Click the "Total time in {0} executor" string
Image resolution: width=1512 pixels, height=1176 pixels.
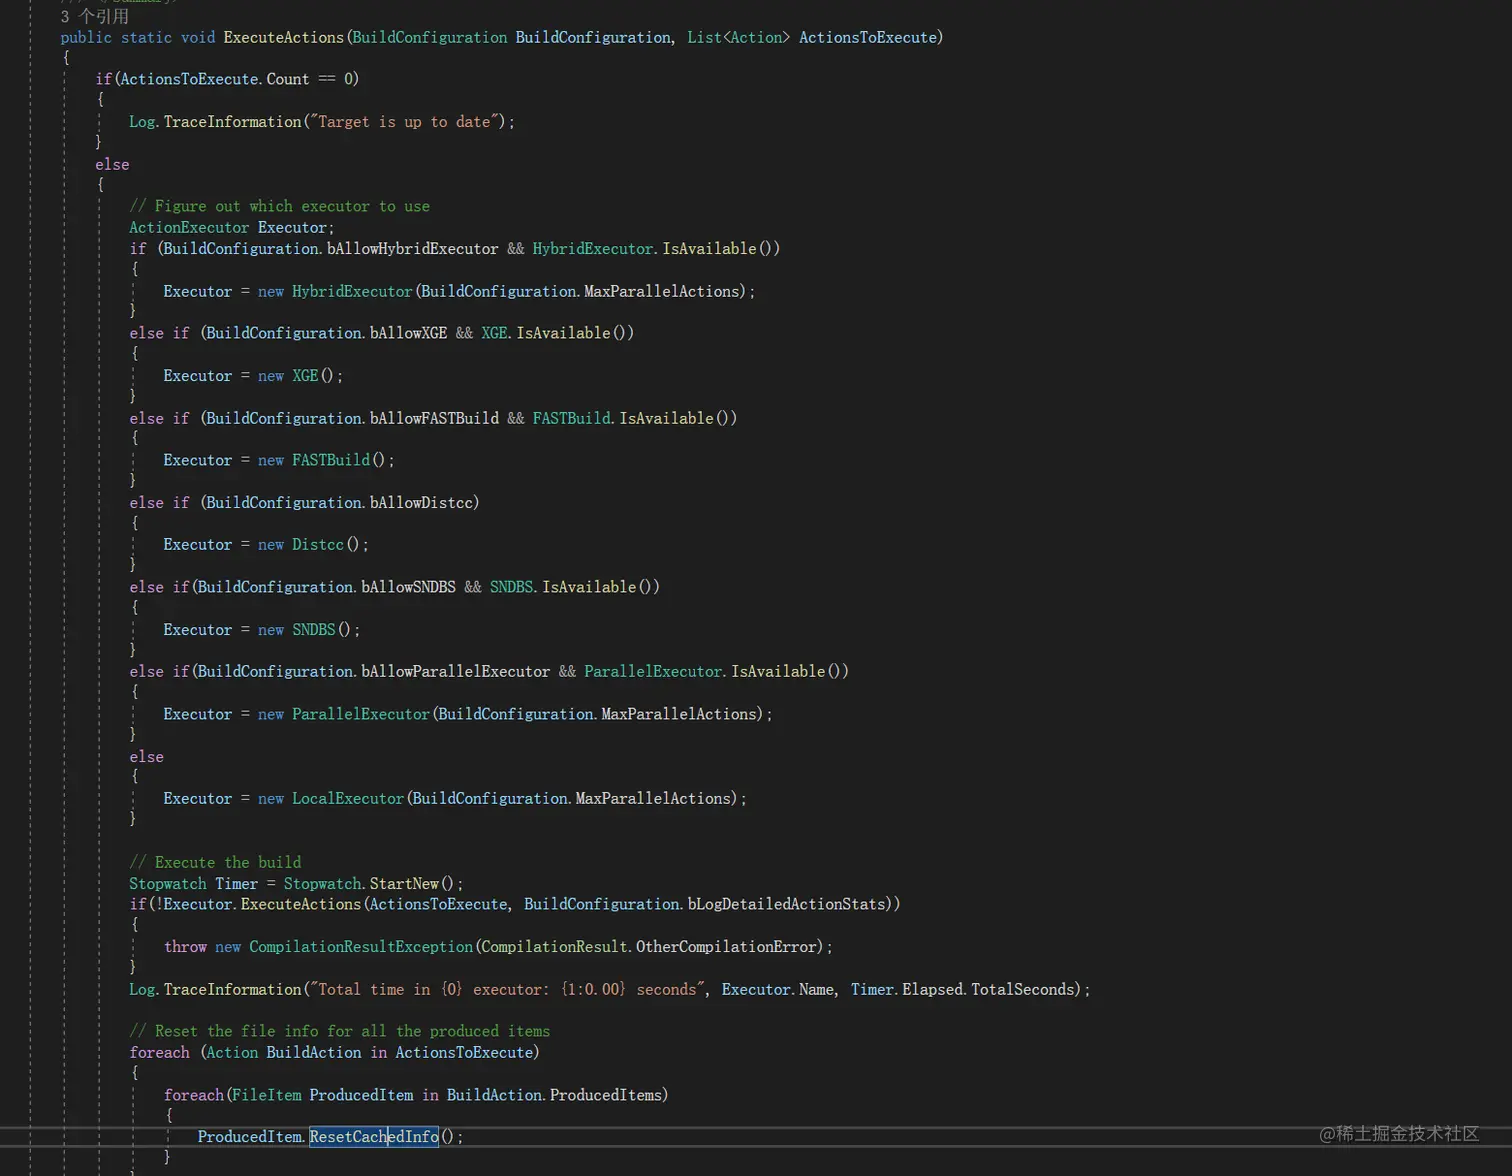pyautogui.click(x=508, y=989)
